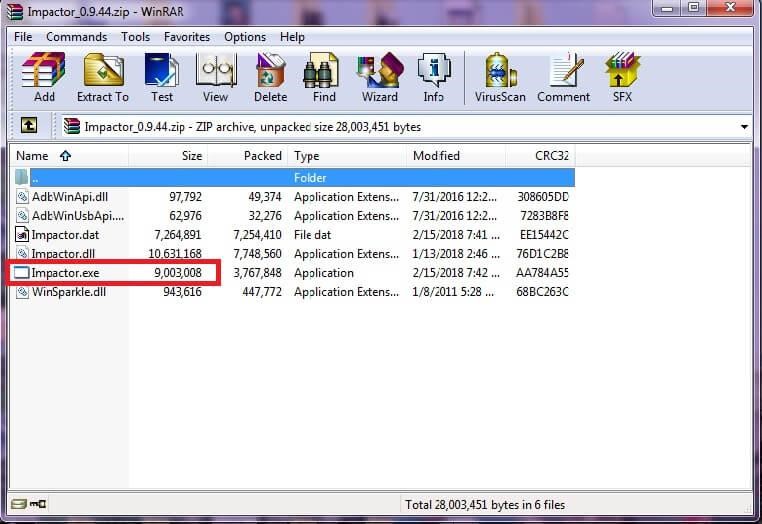Click CRC32 value 308605DD

click(x=543, y=197)
